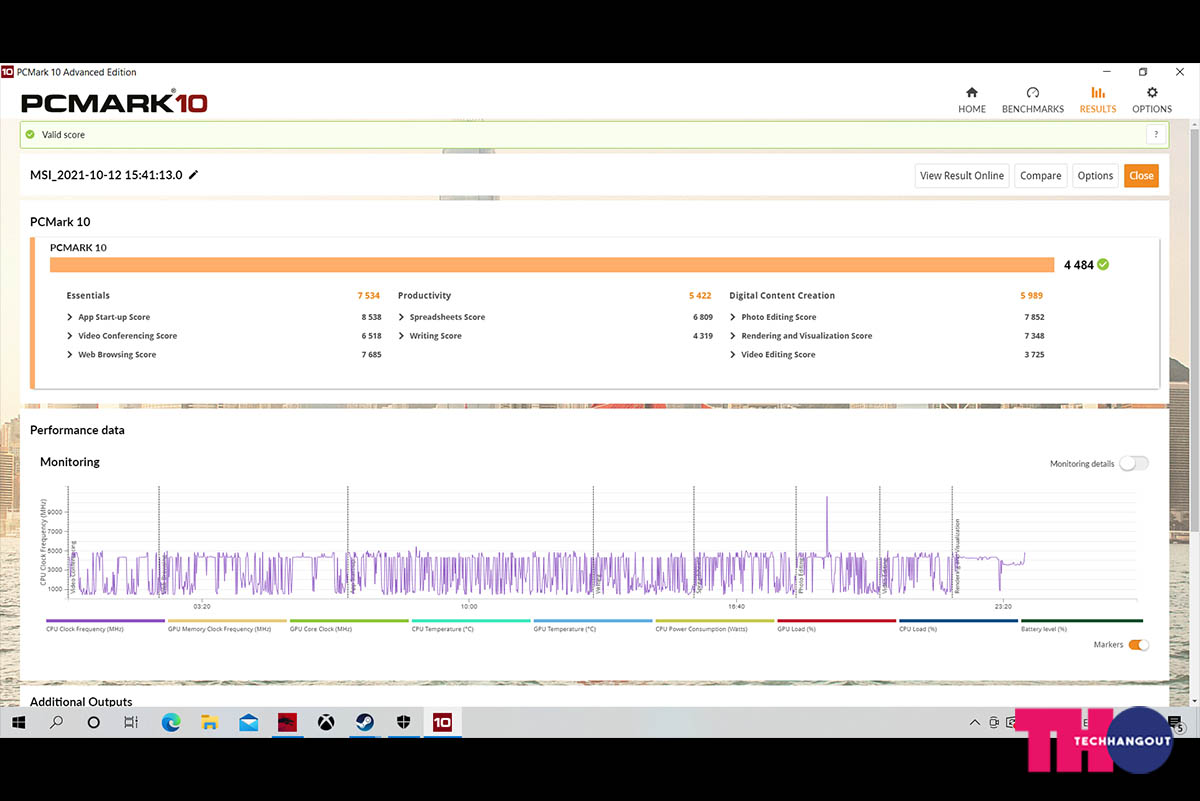Image resolution: width=1200 pixels, height=801 pixels.
Task: Click the PCMark 10 title bar app icon
Action: (x=7, y=72)
